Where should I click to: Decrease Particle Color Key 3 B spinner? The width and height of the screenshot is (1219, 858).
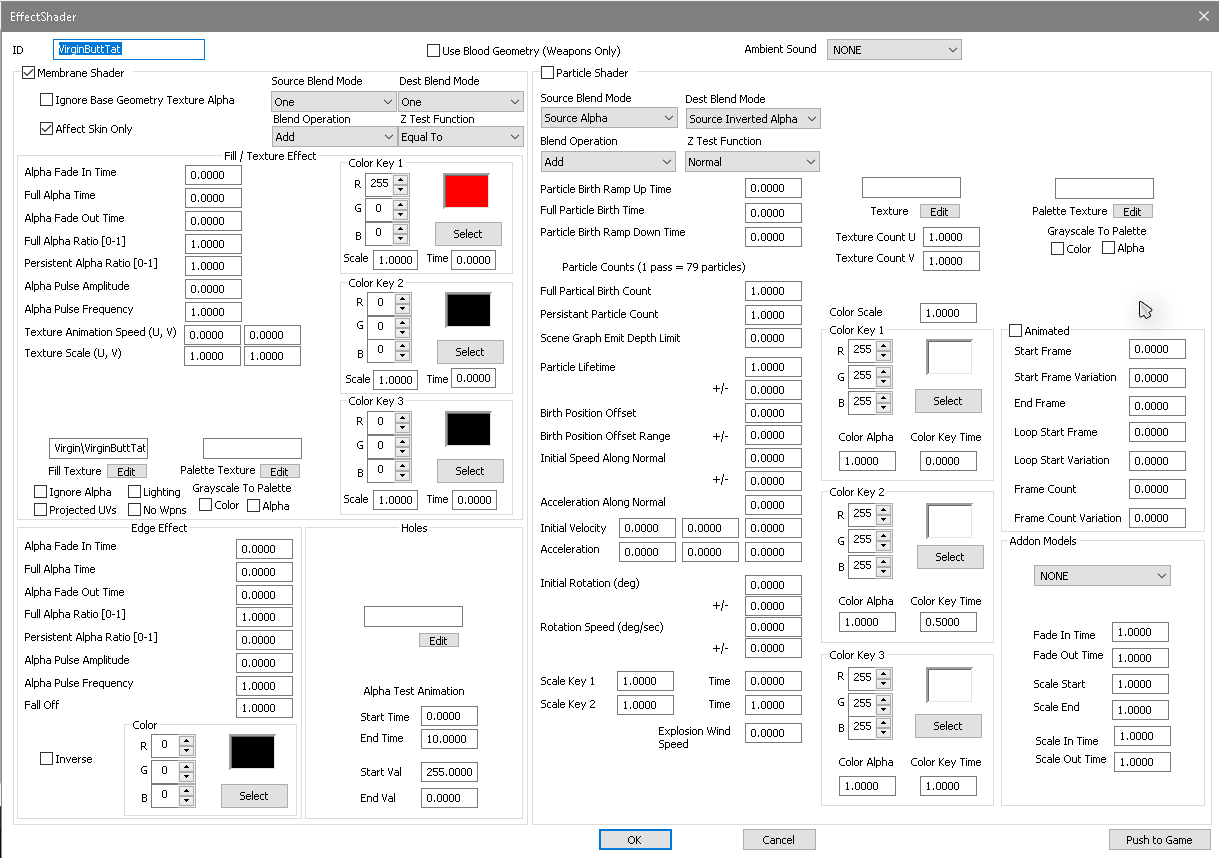click(x=883, y=732)
